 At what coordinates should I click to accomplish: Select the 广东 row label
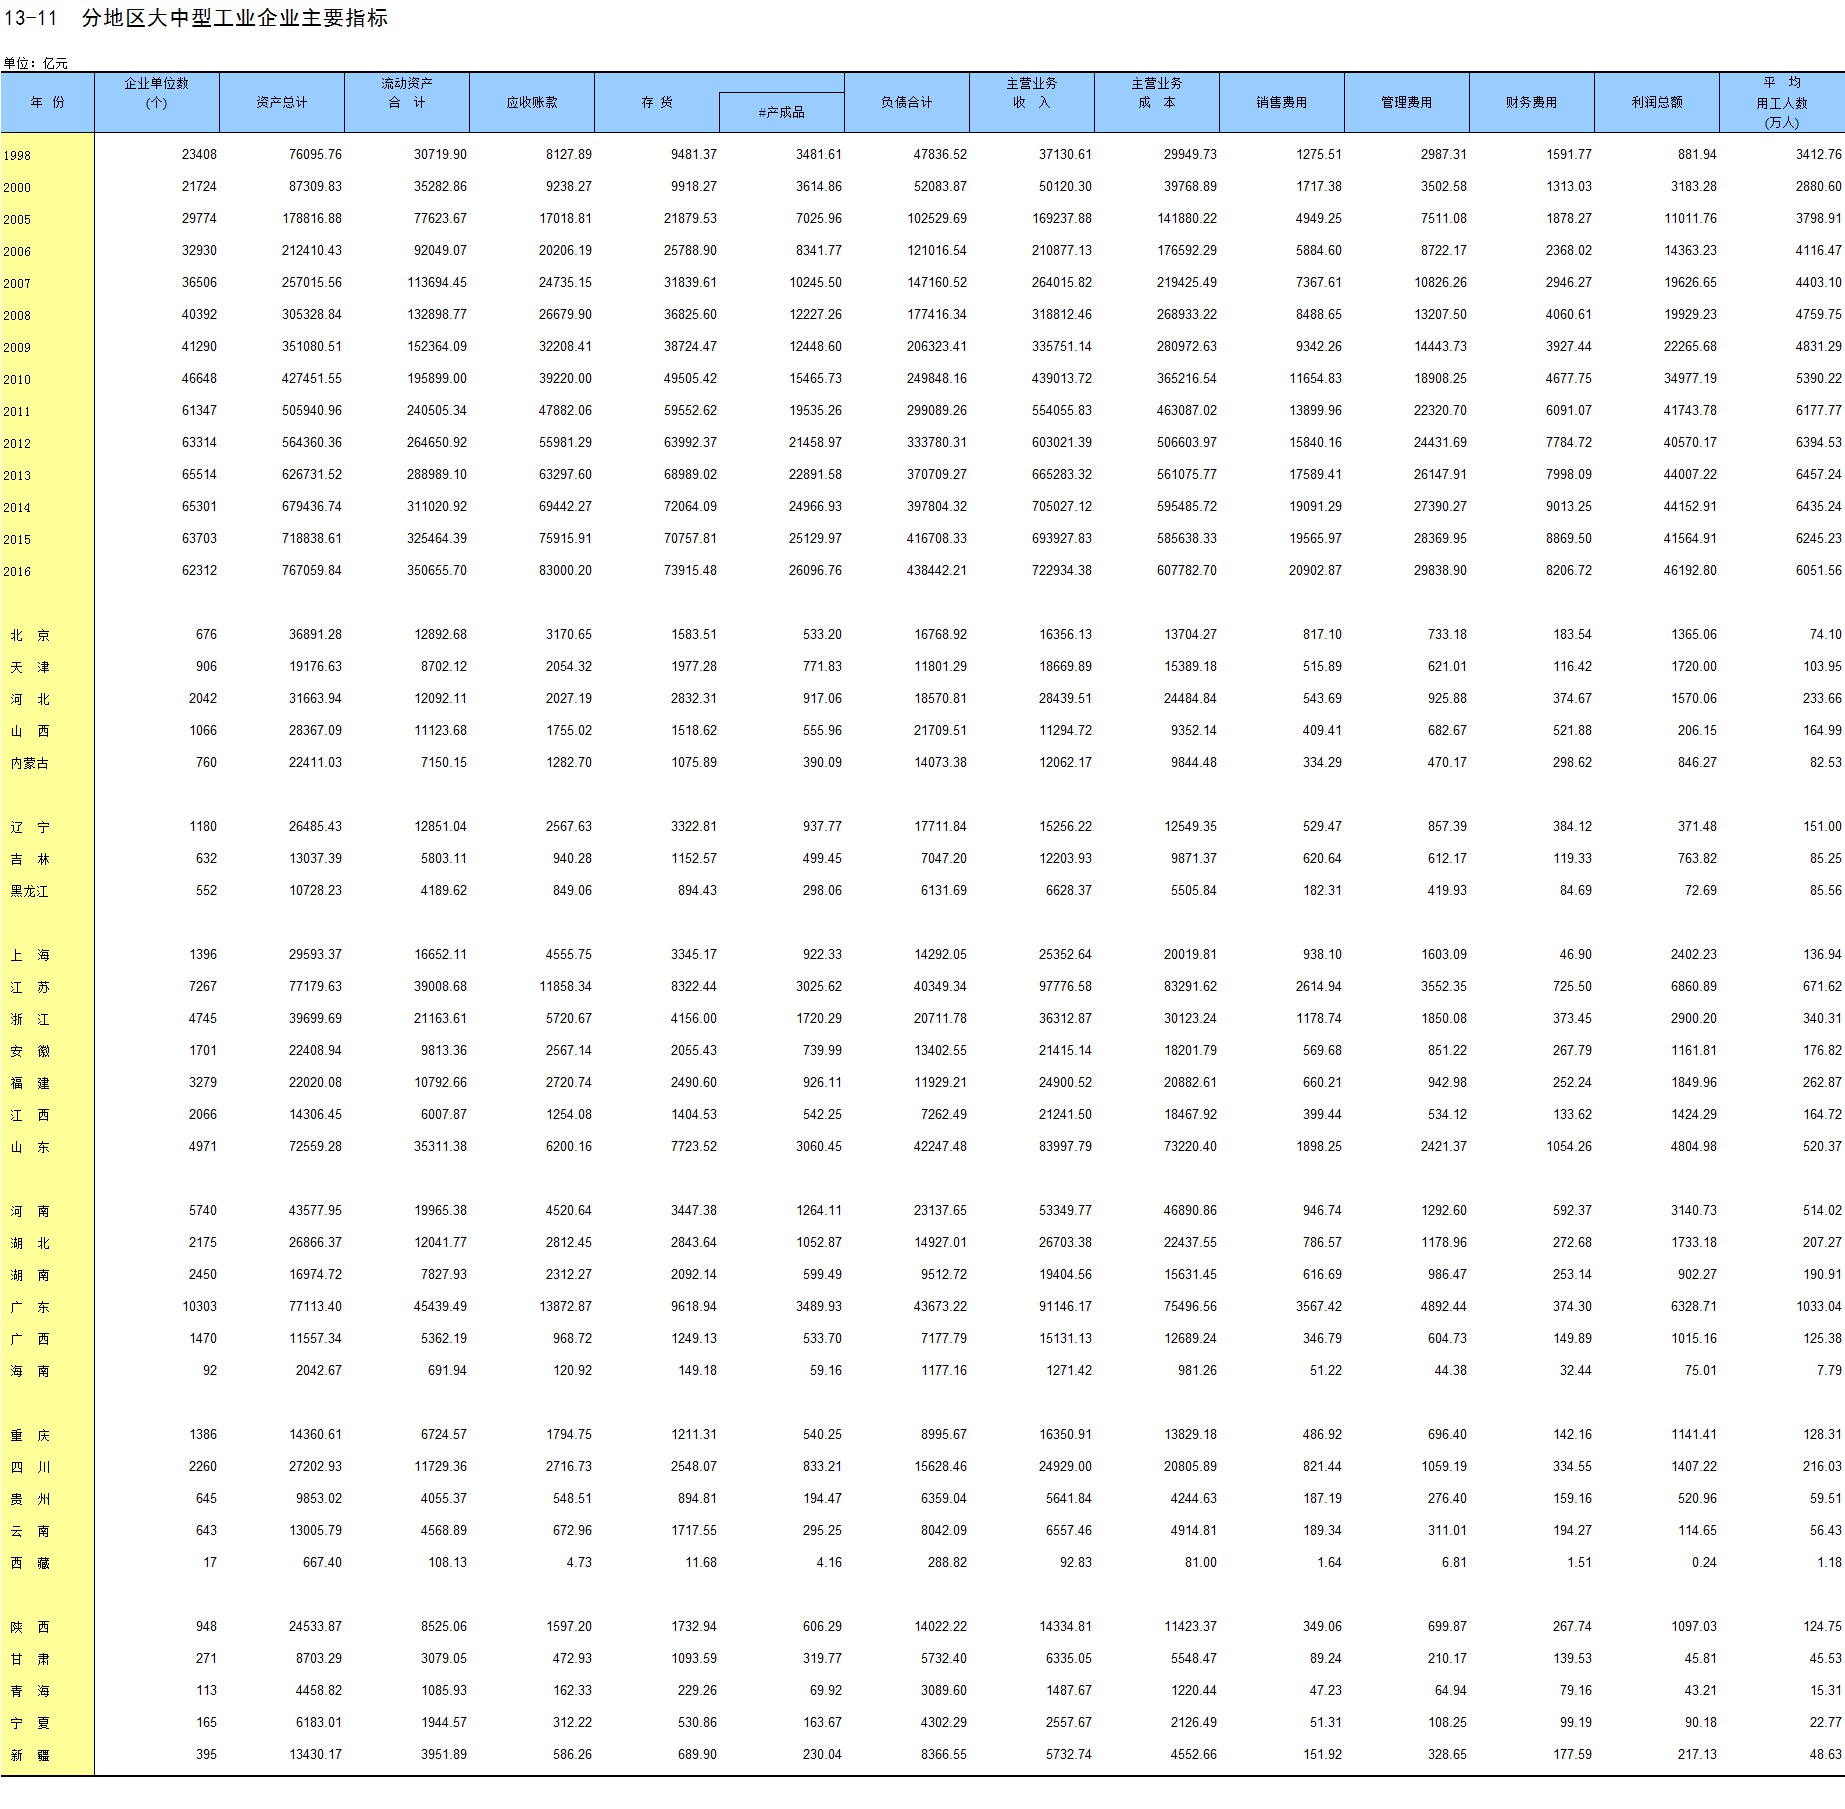click(x=30, y=1307)
